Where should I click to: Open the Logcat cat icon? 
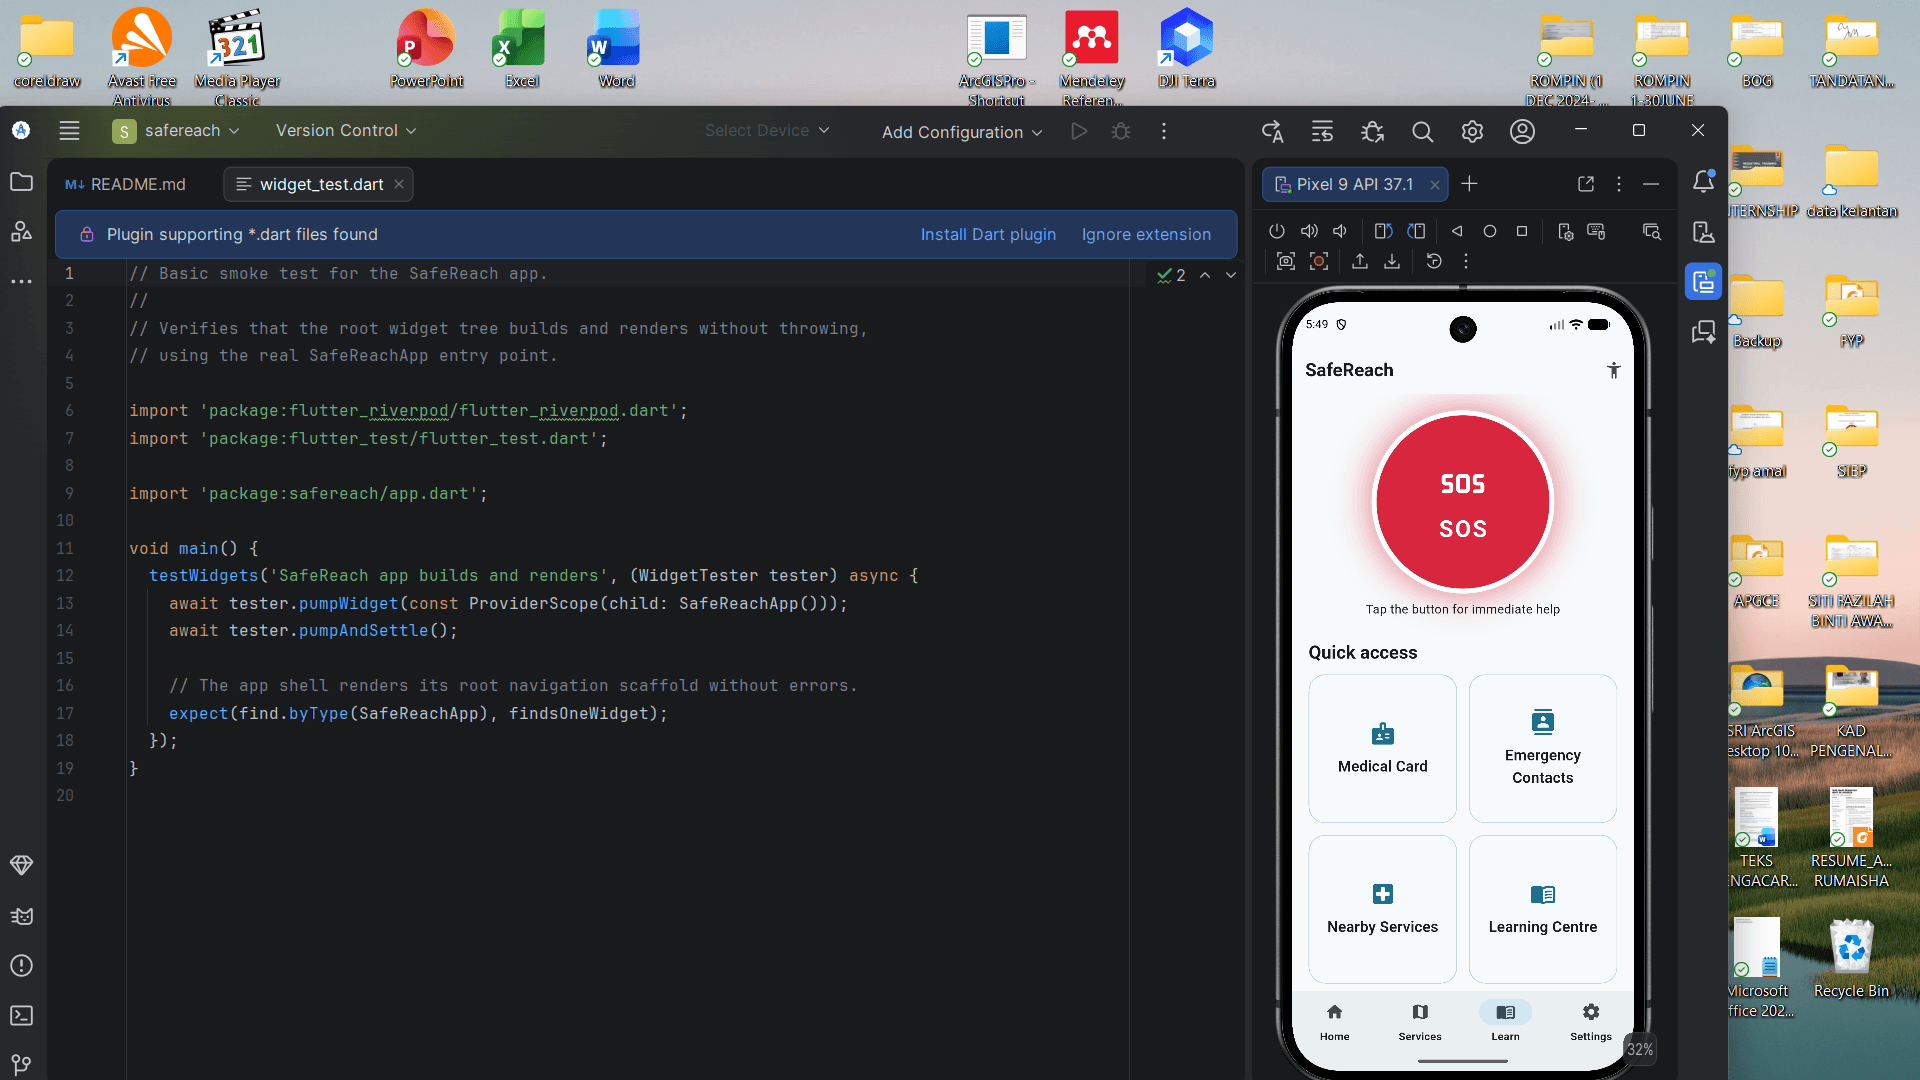21,916
